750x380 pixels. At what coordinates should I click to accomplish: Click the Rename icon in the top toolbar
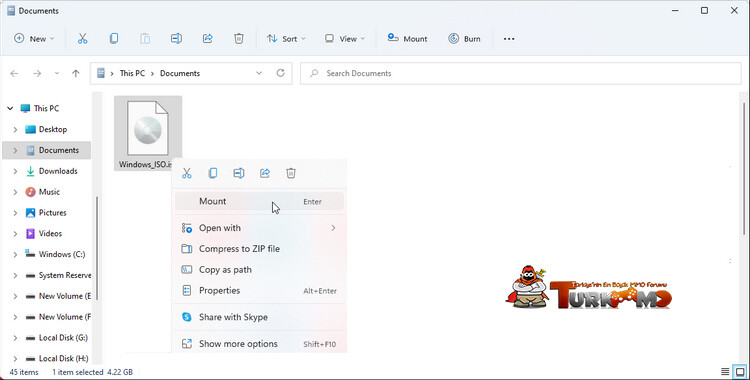tap(176, 39)
